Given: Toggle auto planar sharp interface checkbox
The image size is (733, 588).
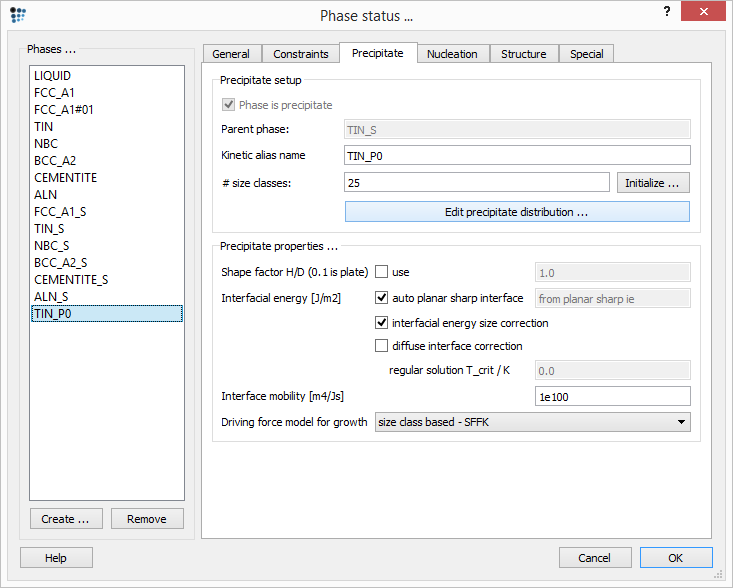Looking at the screenshot, I should tap(381, 298).
